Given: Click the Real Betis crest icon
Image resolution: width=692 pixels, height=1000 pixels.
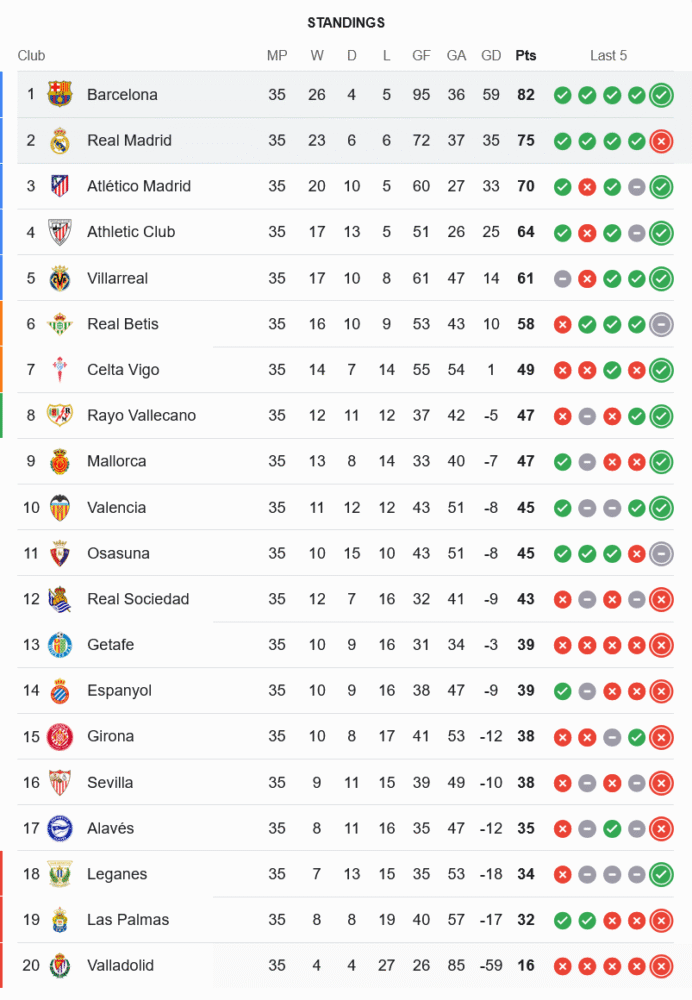Looking at the screenshot, I should click(x=60, y=324).
